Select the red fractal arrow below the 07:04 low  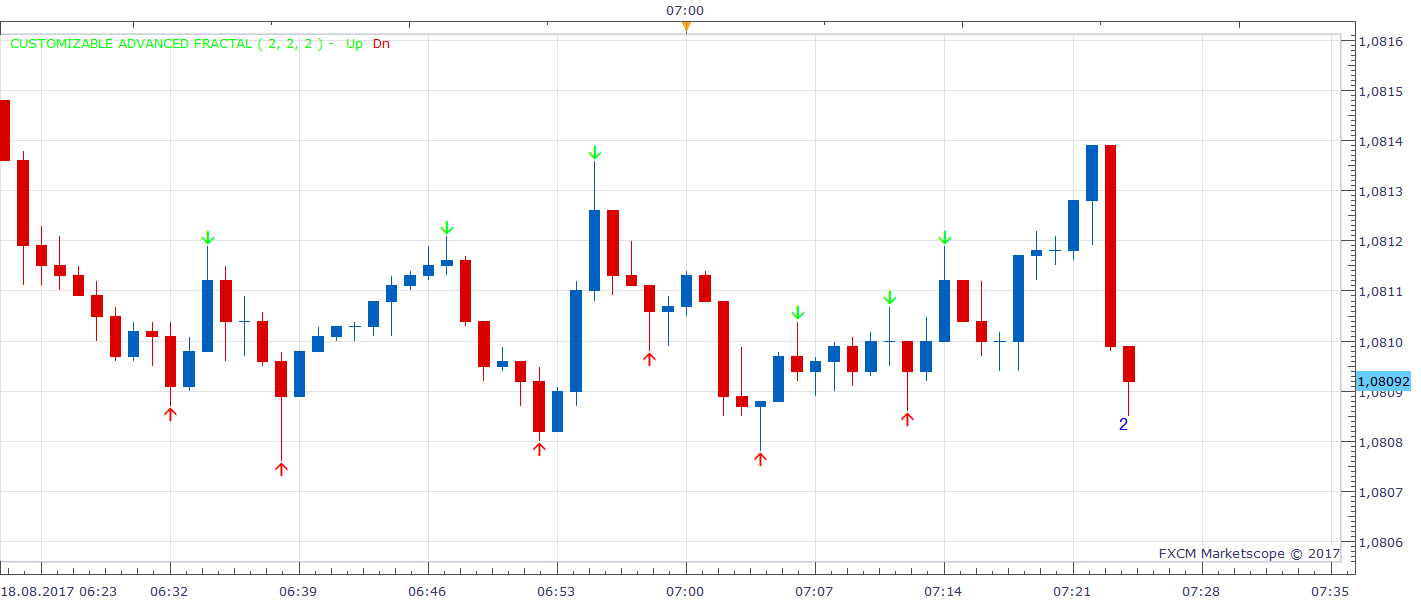tap(760, 459)
